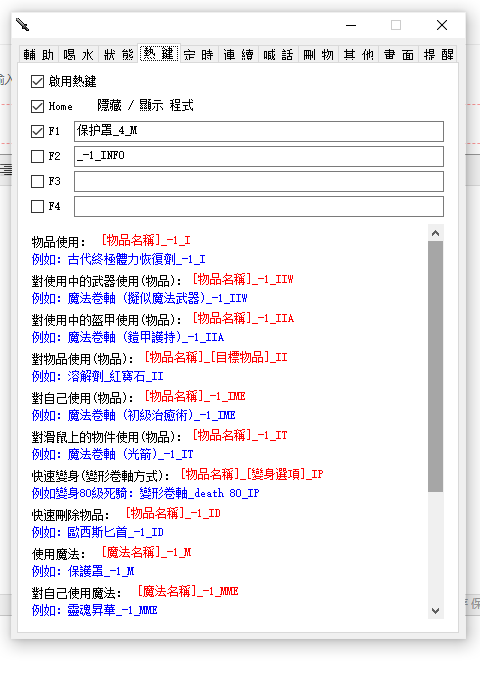Focus the F2 field containing _-1_INFO
Image resolution: width=480 pixels, height=674 pixels.
[259, 156]
